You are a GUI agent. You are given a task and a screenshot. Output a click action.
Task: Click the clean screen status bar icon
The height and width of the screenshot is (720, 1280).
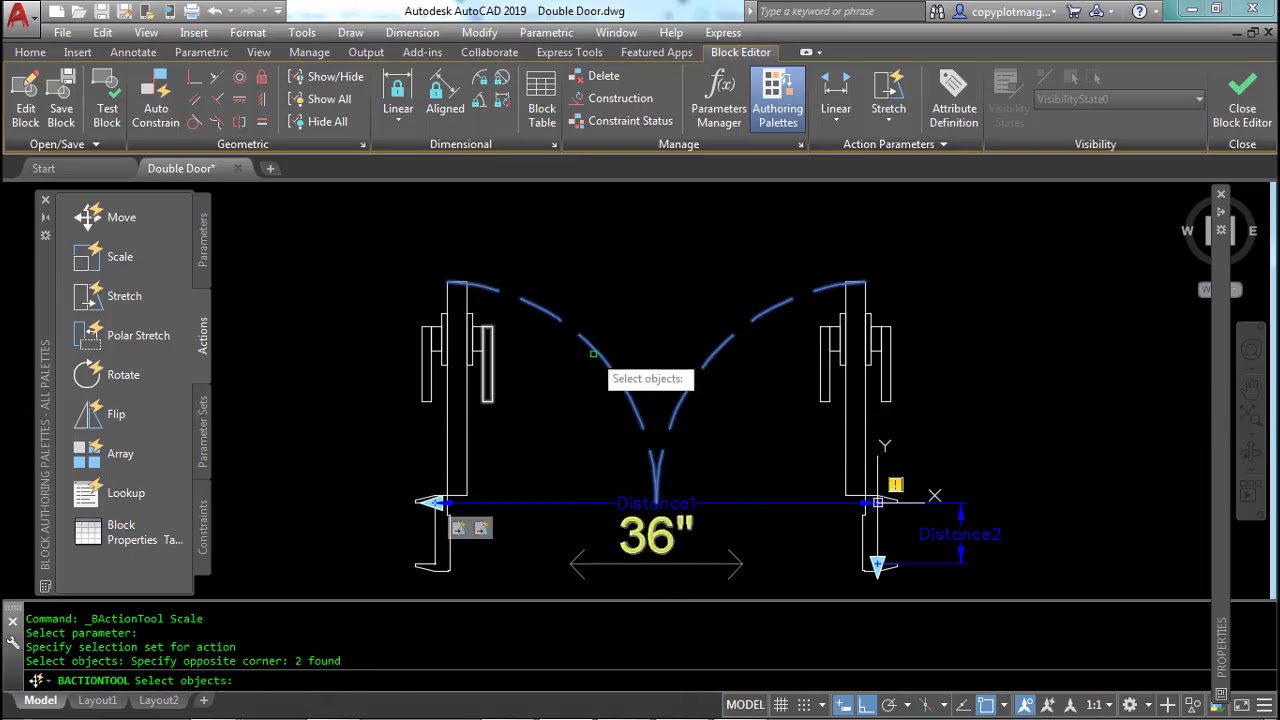pos(1240,704)
